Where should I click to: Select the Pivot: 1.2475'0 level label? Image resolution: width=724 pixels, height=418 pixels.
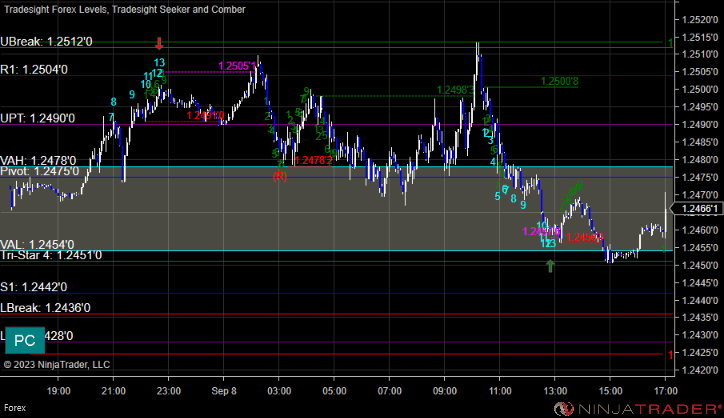coord(39,171)
